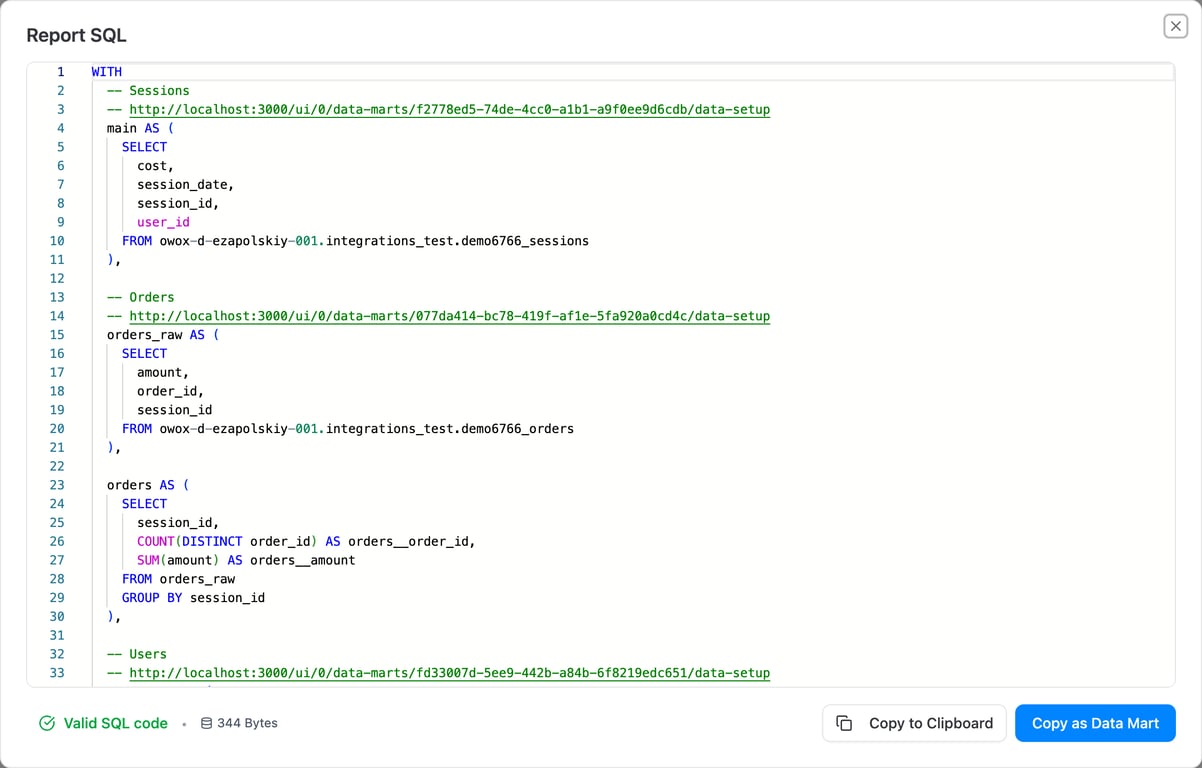Open the Sessions data-mart localhost link

[x=450, y=109]
